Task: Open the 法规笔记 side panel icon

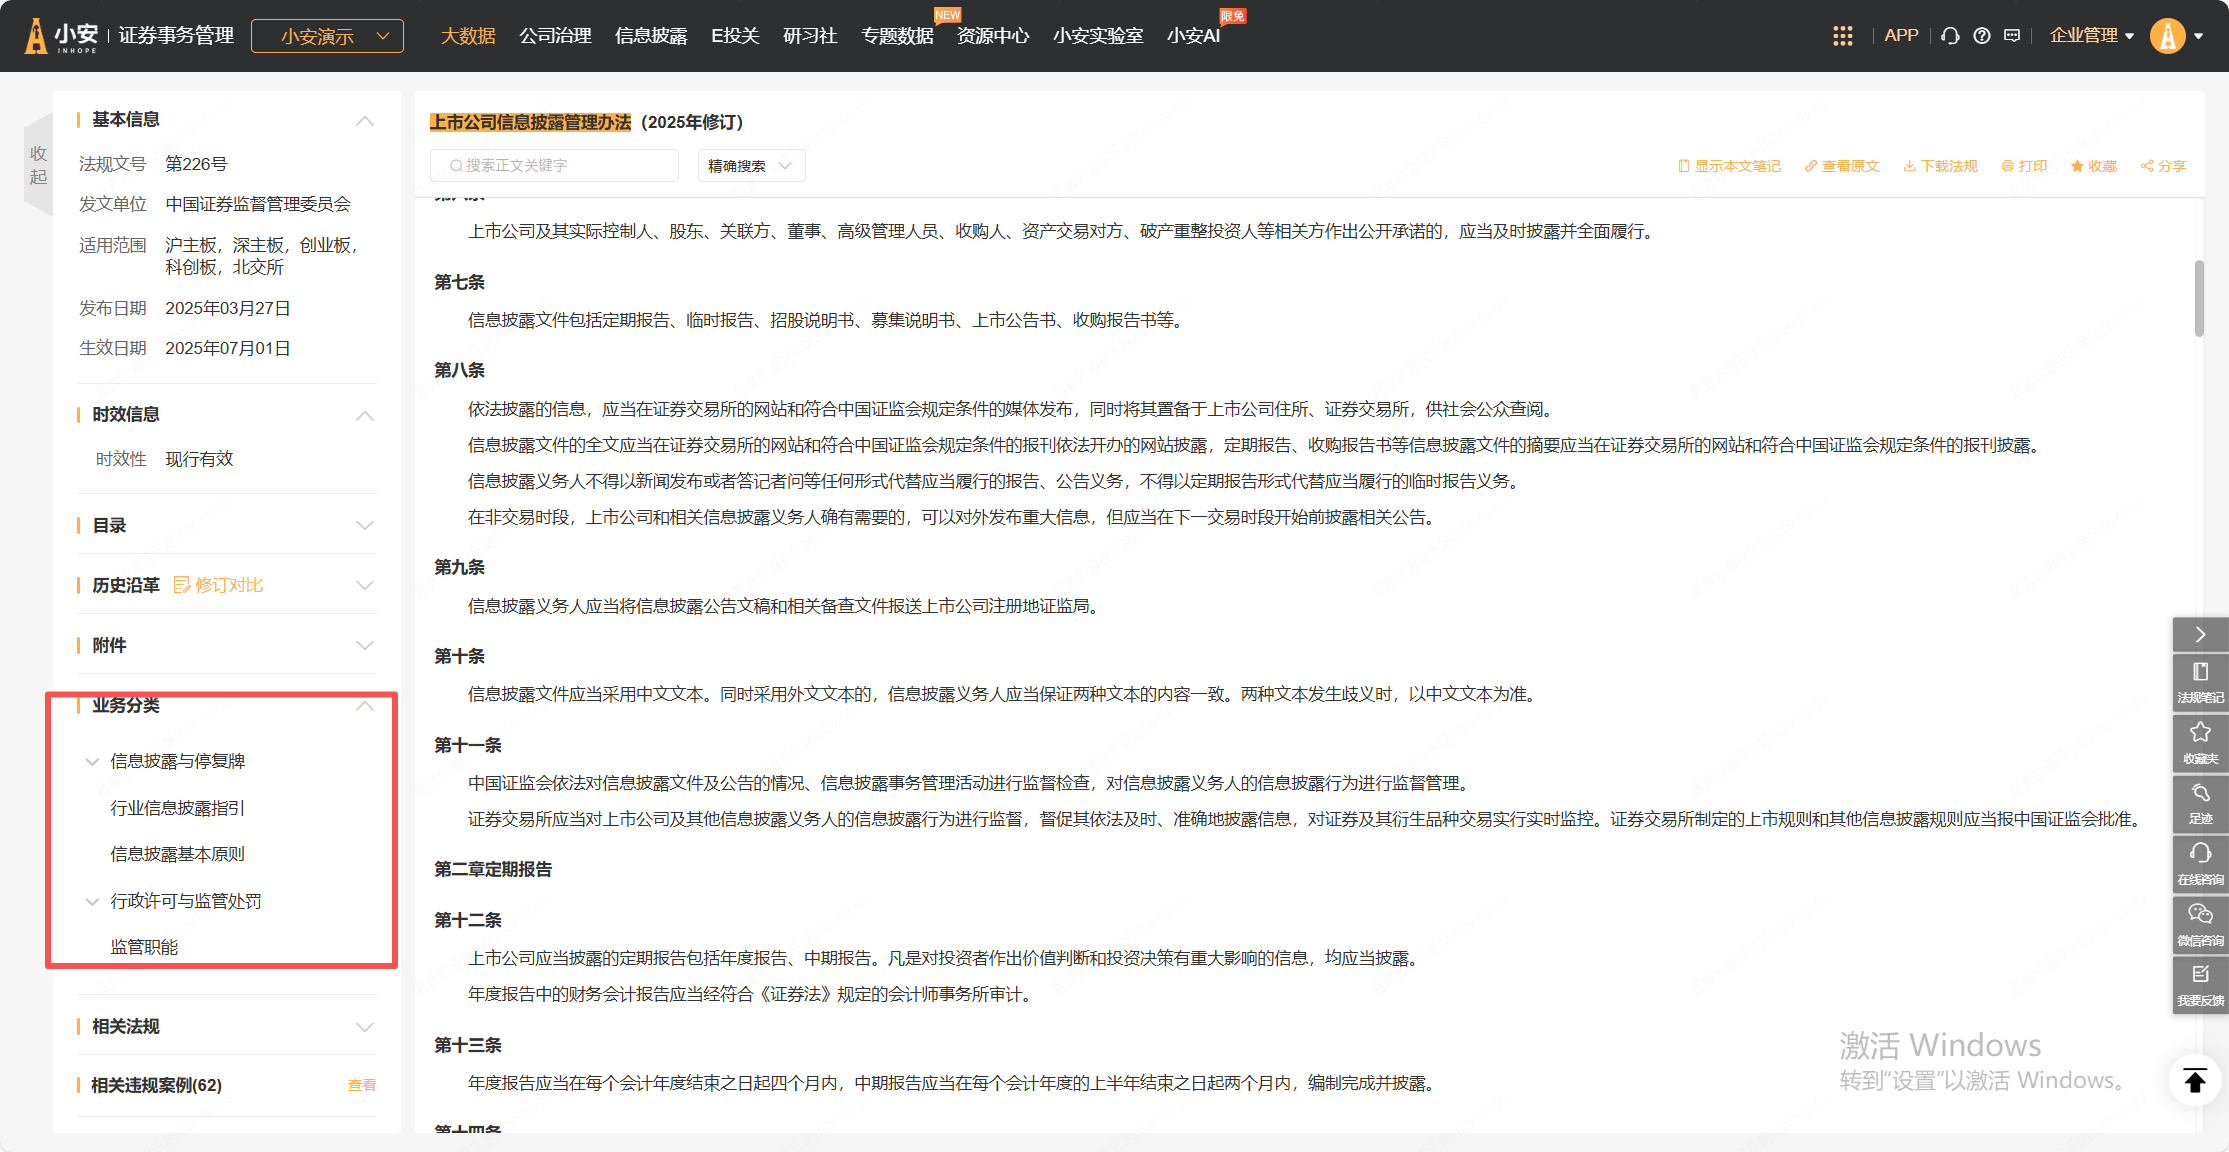Action: [2200, 682]
